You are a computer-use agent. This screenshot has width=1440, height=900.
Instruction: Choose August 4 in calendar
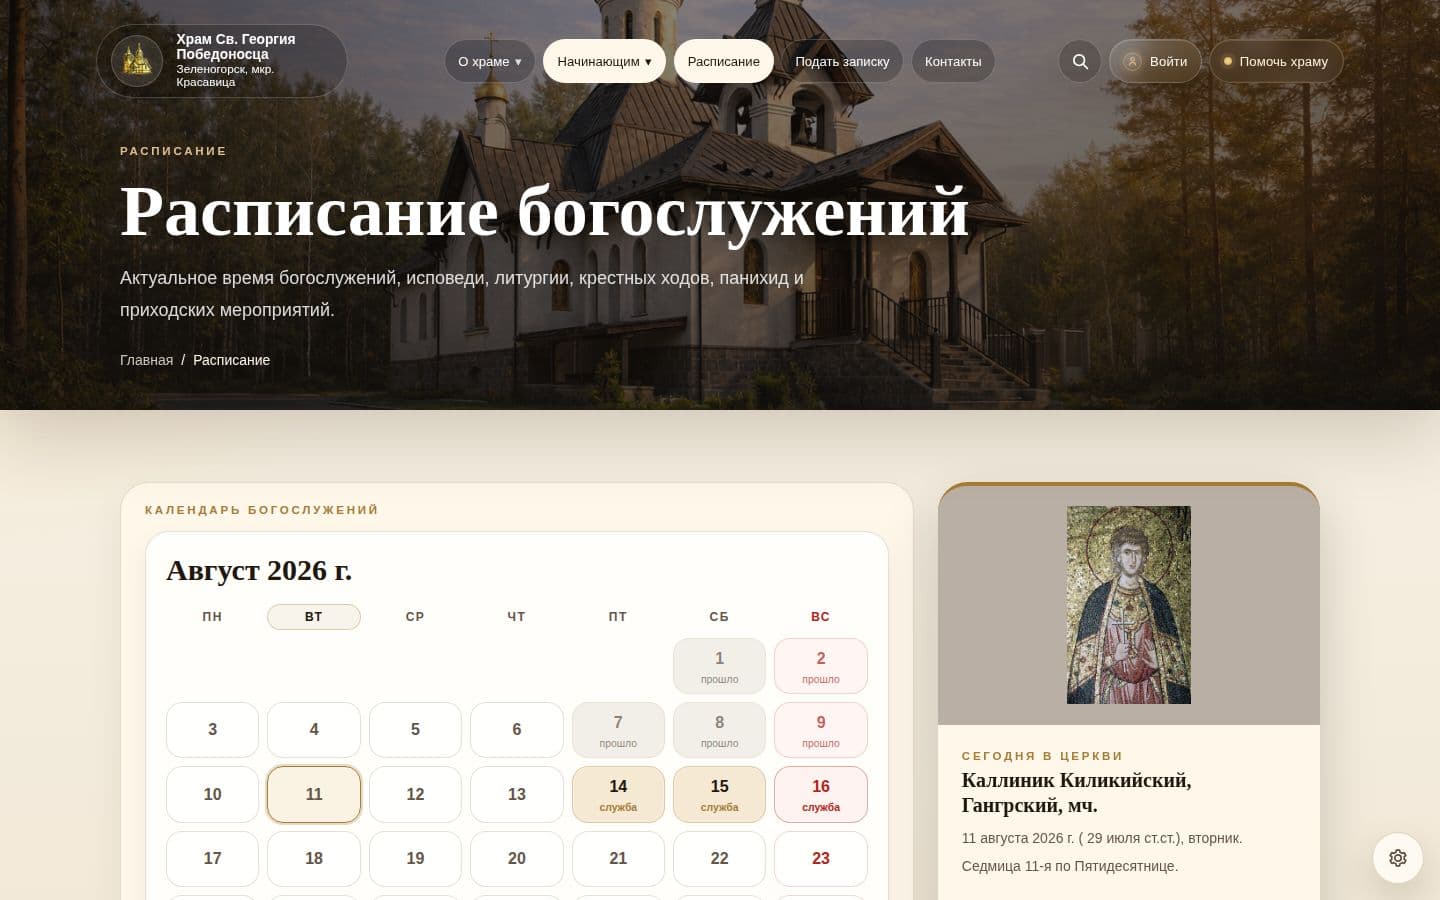tap(314, 730)
